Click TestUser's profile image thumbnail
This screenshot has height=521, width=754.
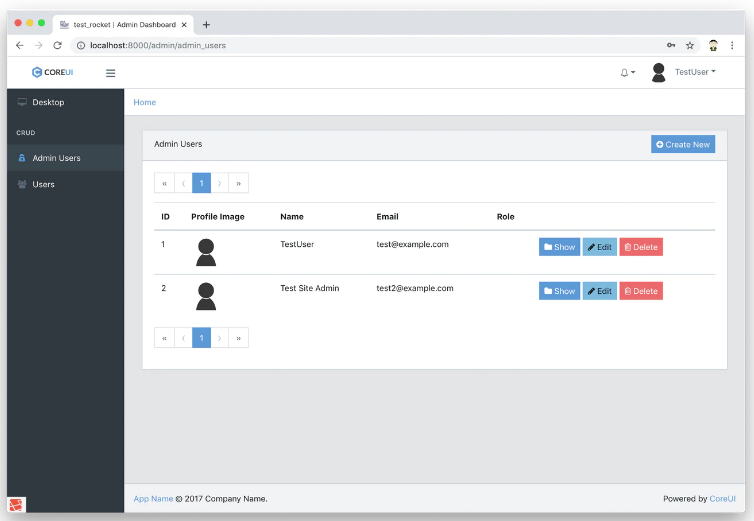(206, 253)
